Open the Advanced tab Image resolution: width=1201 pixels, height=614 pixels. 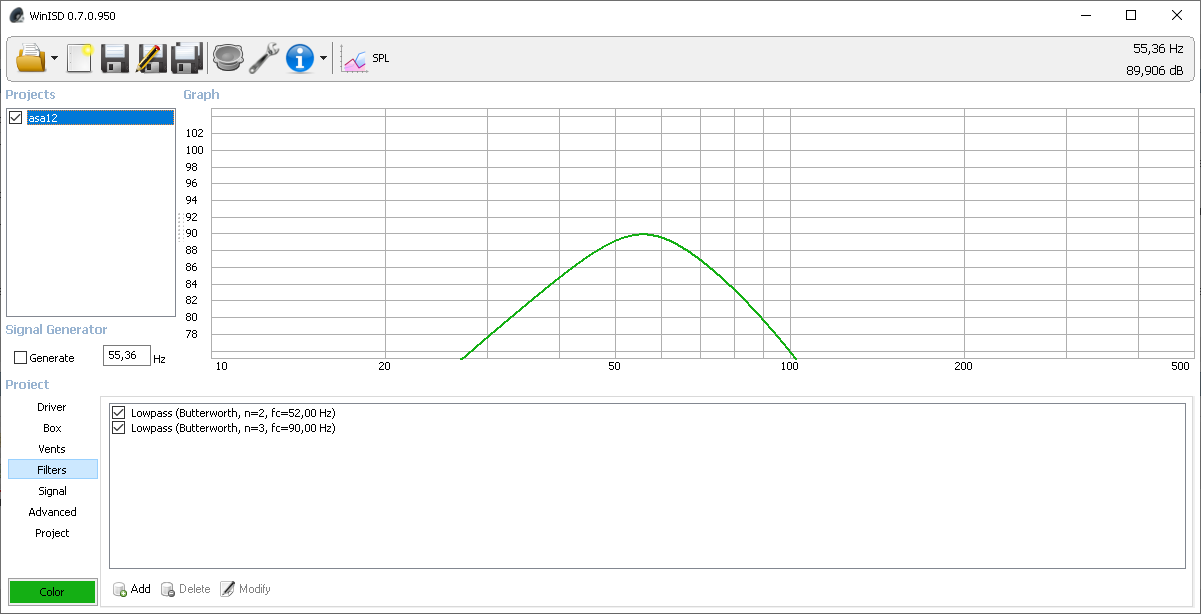tap(52, 512)
